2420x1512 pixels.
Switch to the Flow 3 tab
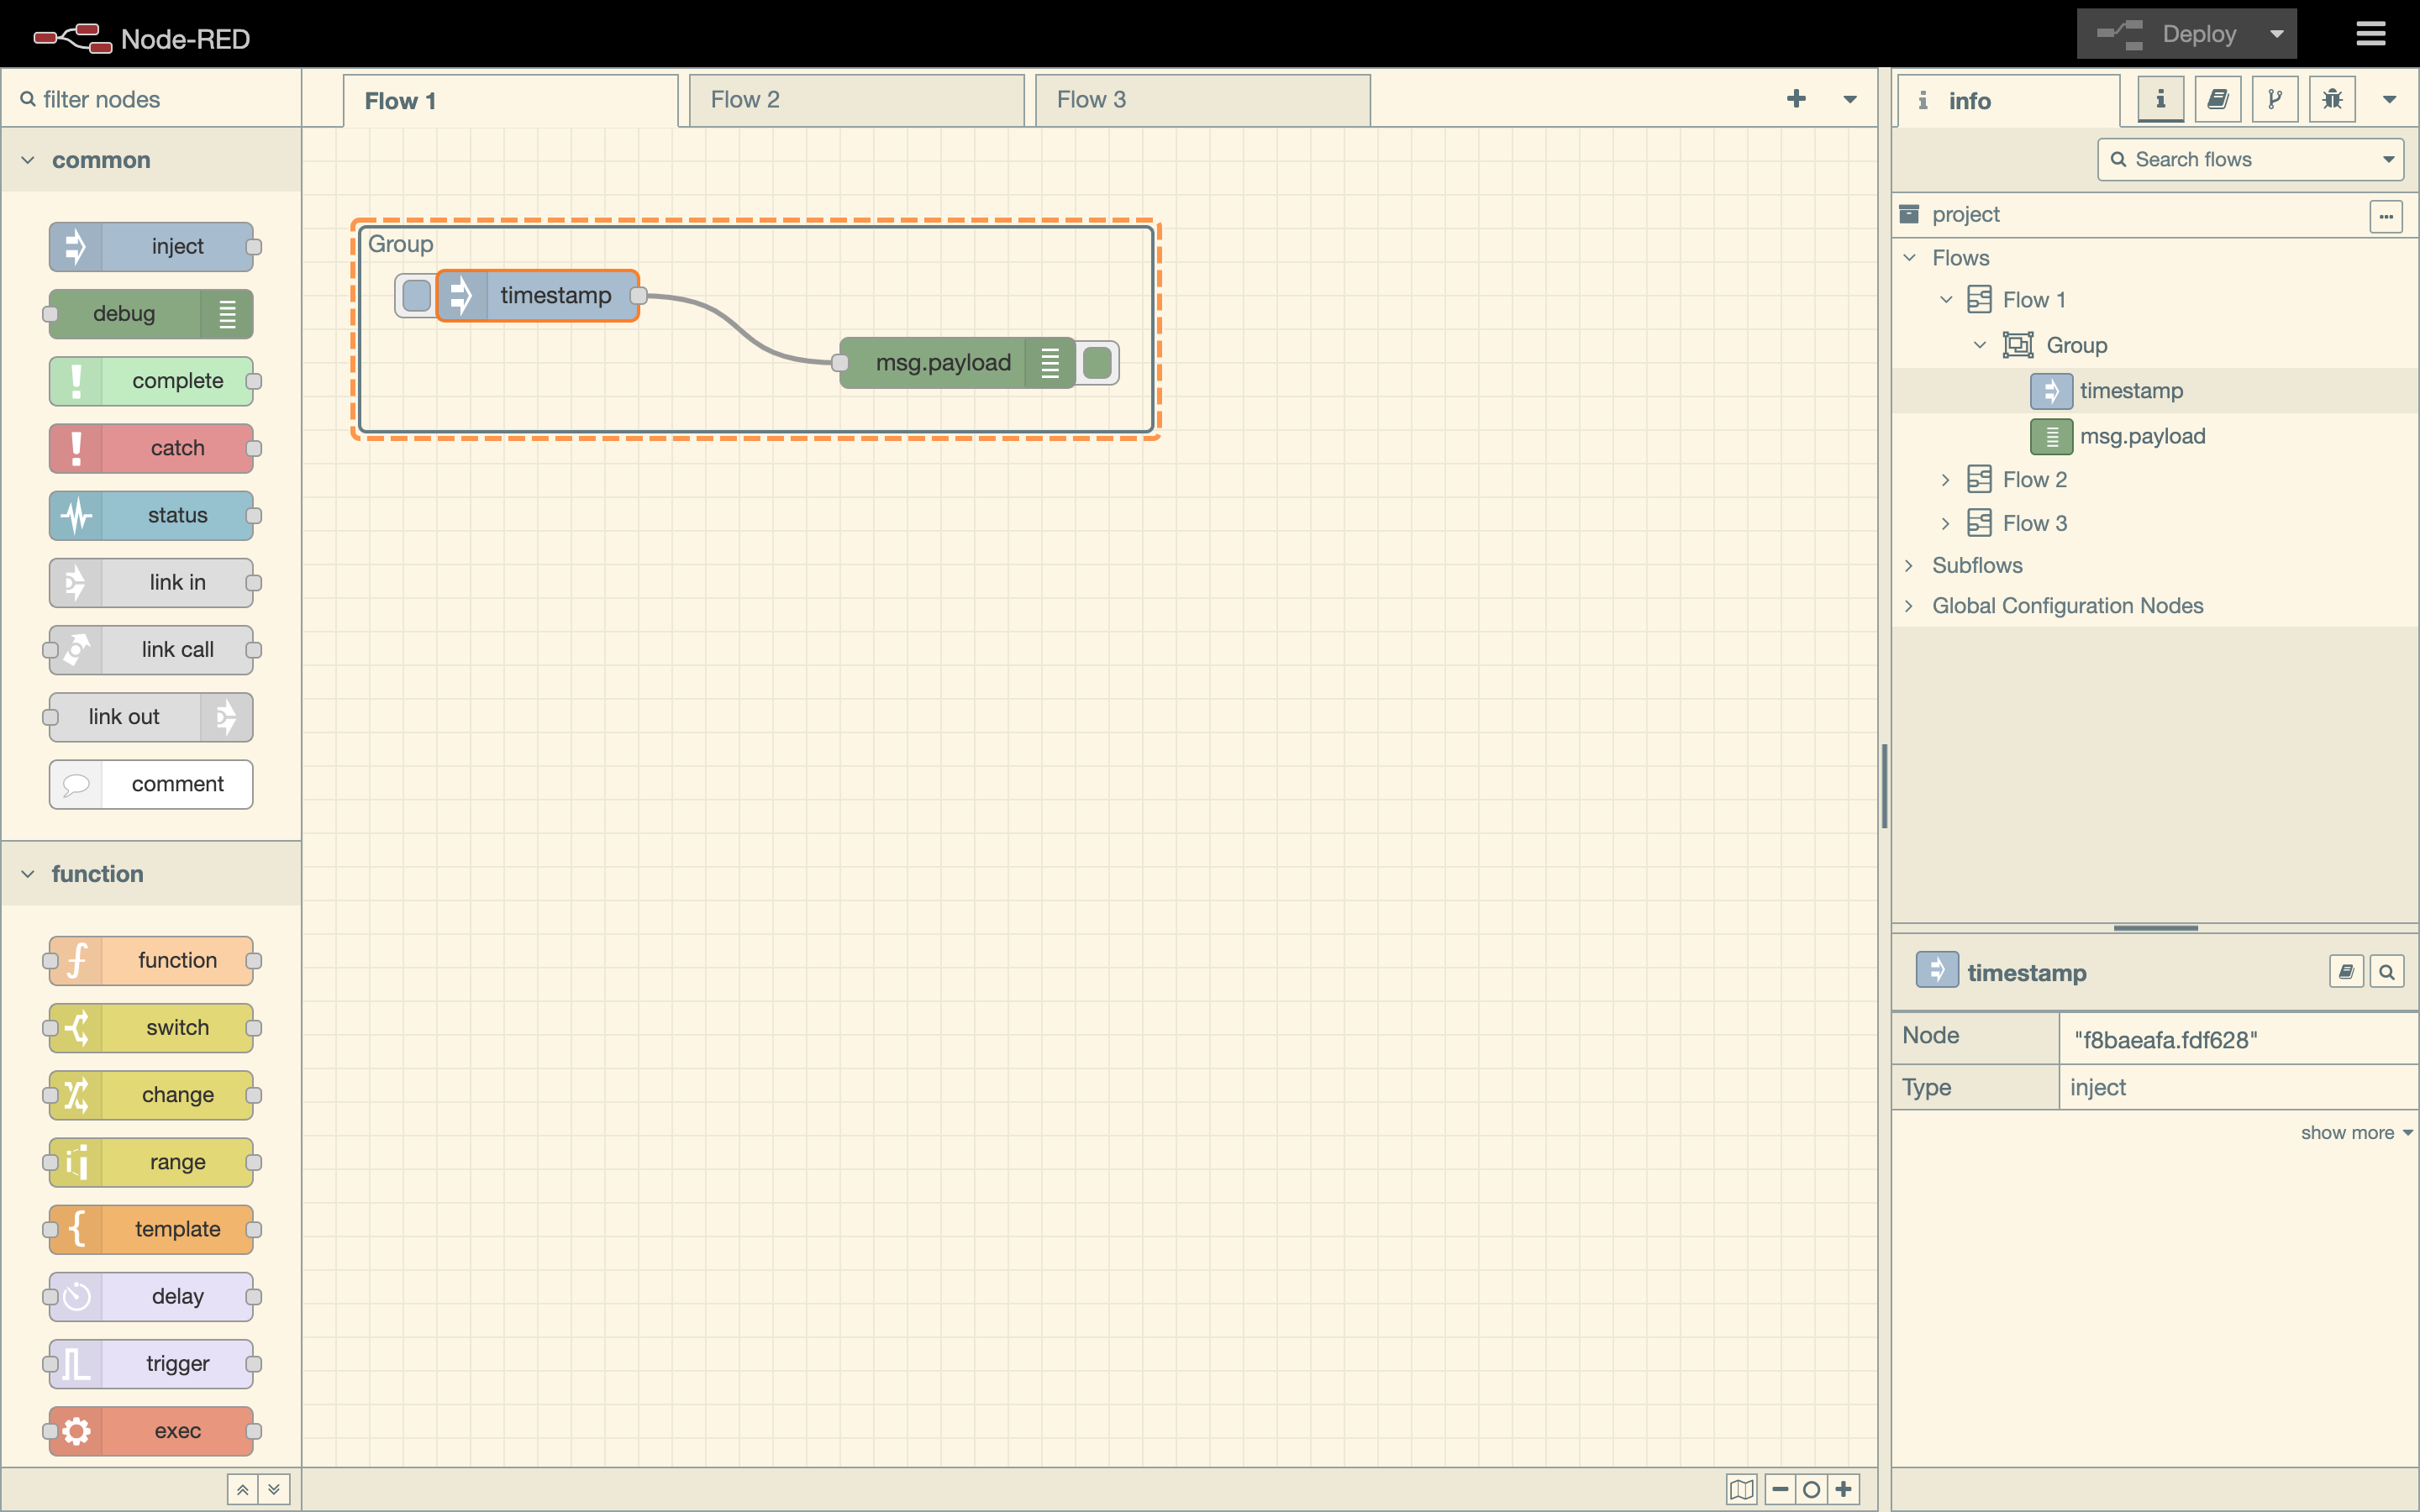point(1202,100)
